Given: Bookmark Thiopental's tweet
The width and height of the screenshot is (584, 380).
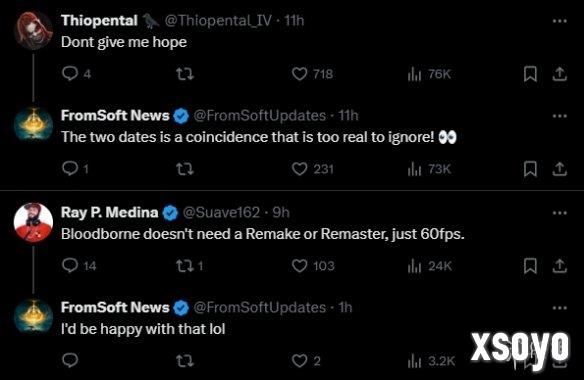Looking at the screenshot, I should [x=530, y=74].
